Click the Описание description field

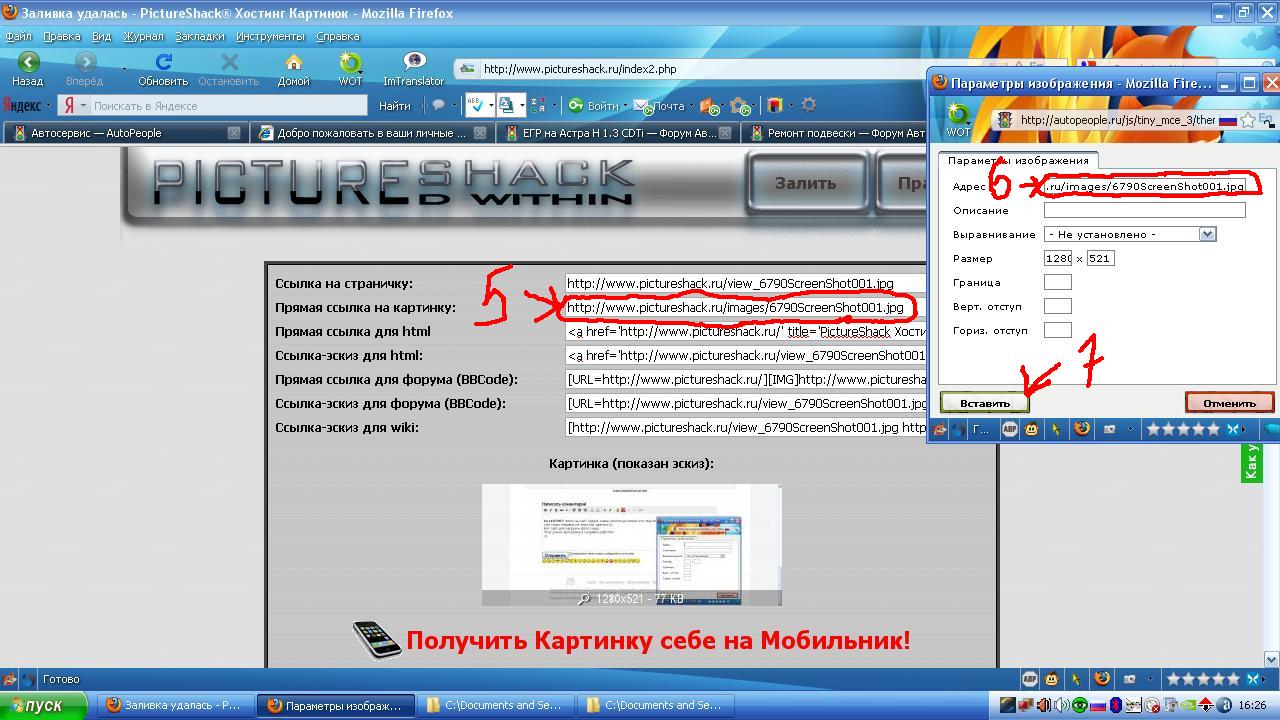[x=1145, y=210]
